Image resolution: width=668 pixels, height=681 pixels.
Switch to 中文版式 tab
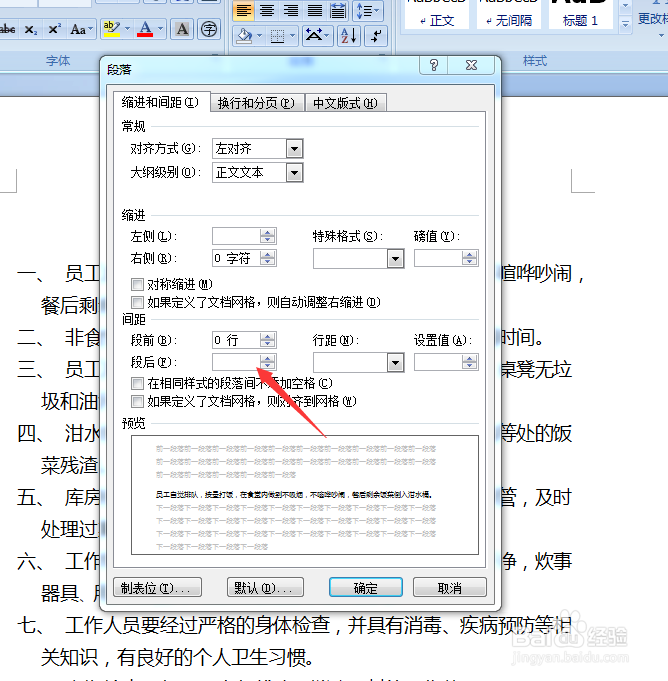pos(345,103)
